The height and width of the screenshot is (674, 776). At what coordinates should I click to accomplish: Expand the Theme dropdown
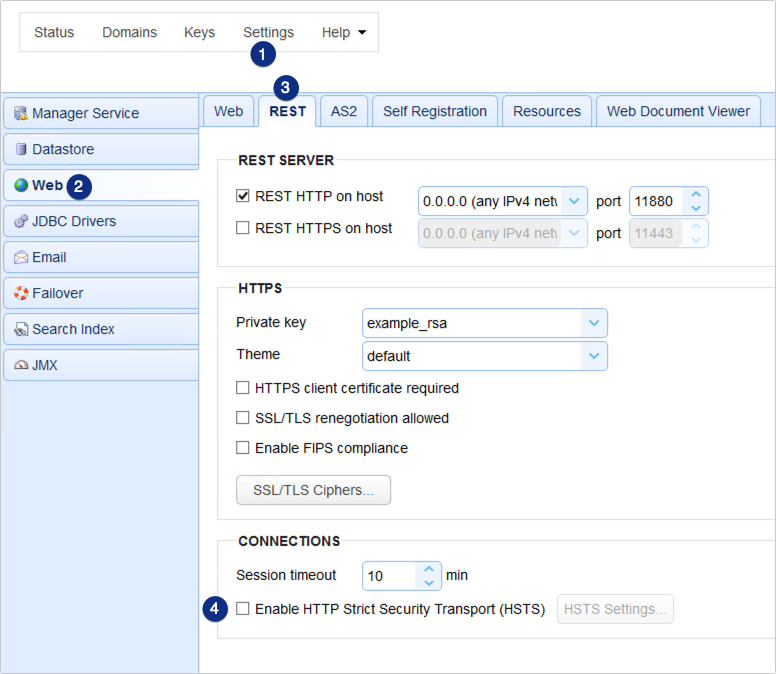pos(594,355)
